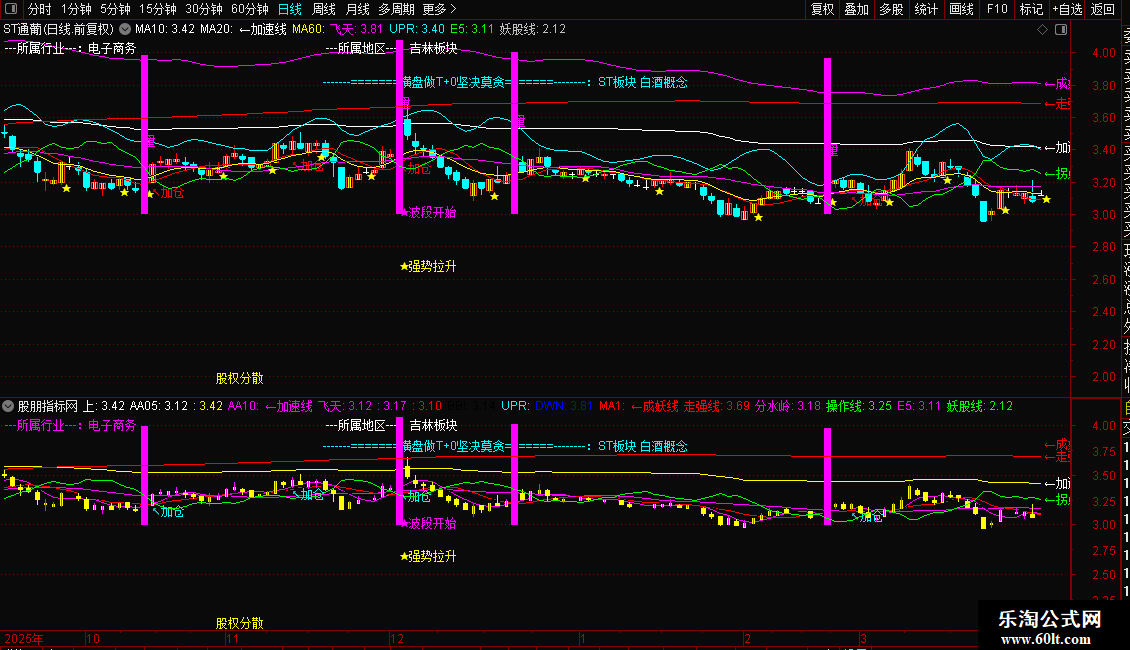Click 电子商务 label in main chart

112,48
